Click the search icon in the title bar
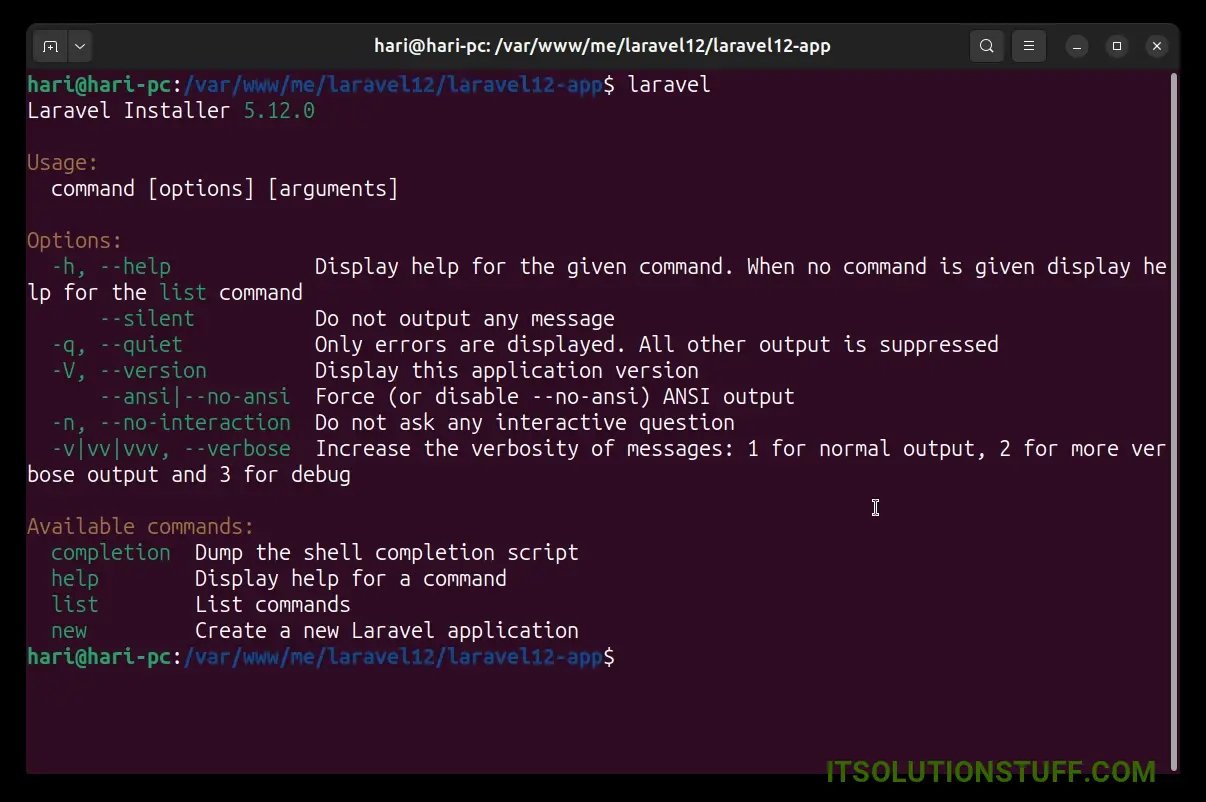 tap(987, 46)
